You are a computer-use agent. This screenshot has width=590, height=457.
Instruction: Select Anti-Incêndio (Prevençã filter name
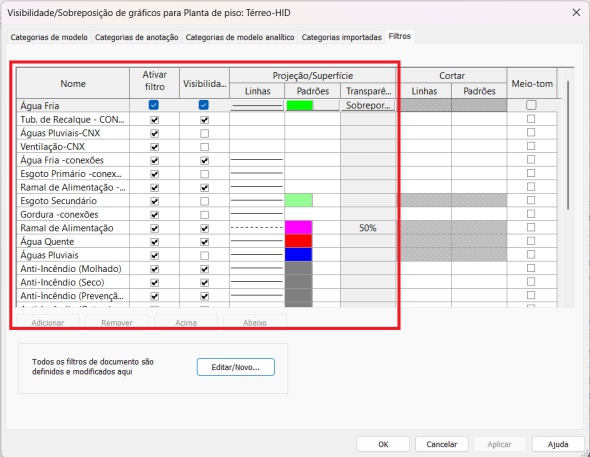coord(71,296)
